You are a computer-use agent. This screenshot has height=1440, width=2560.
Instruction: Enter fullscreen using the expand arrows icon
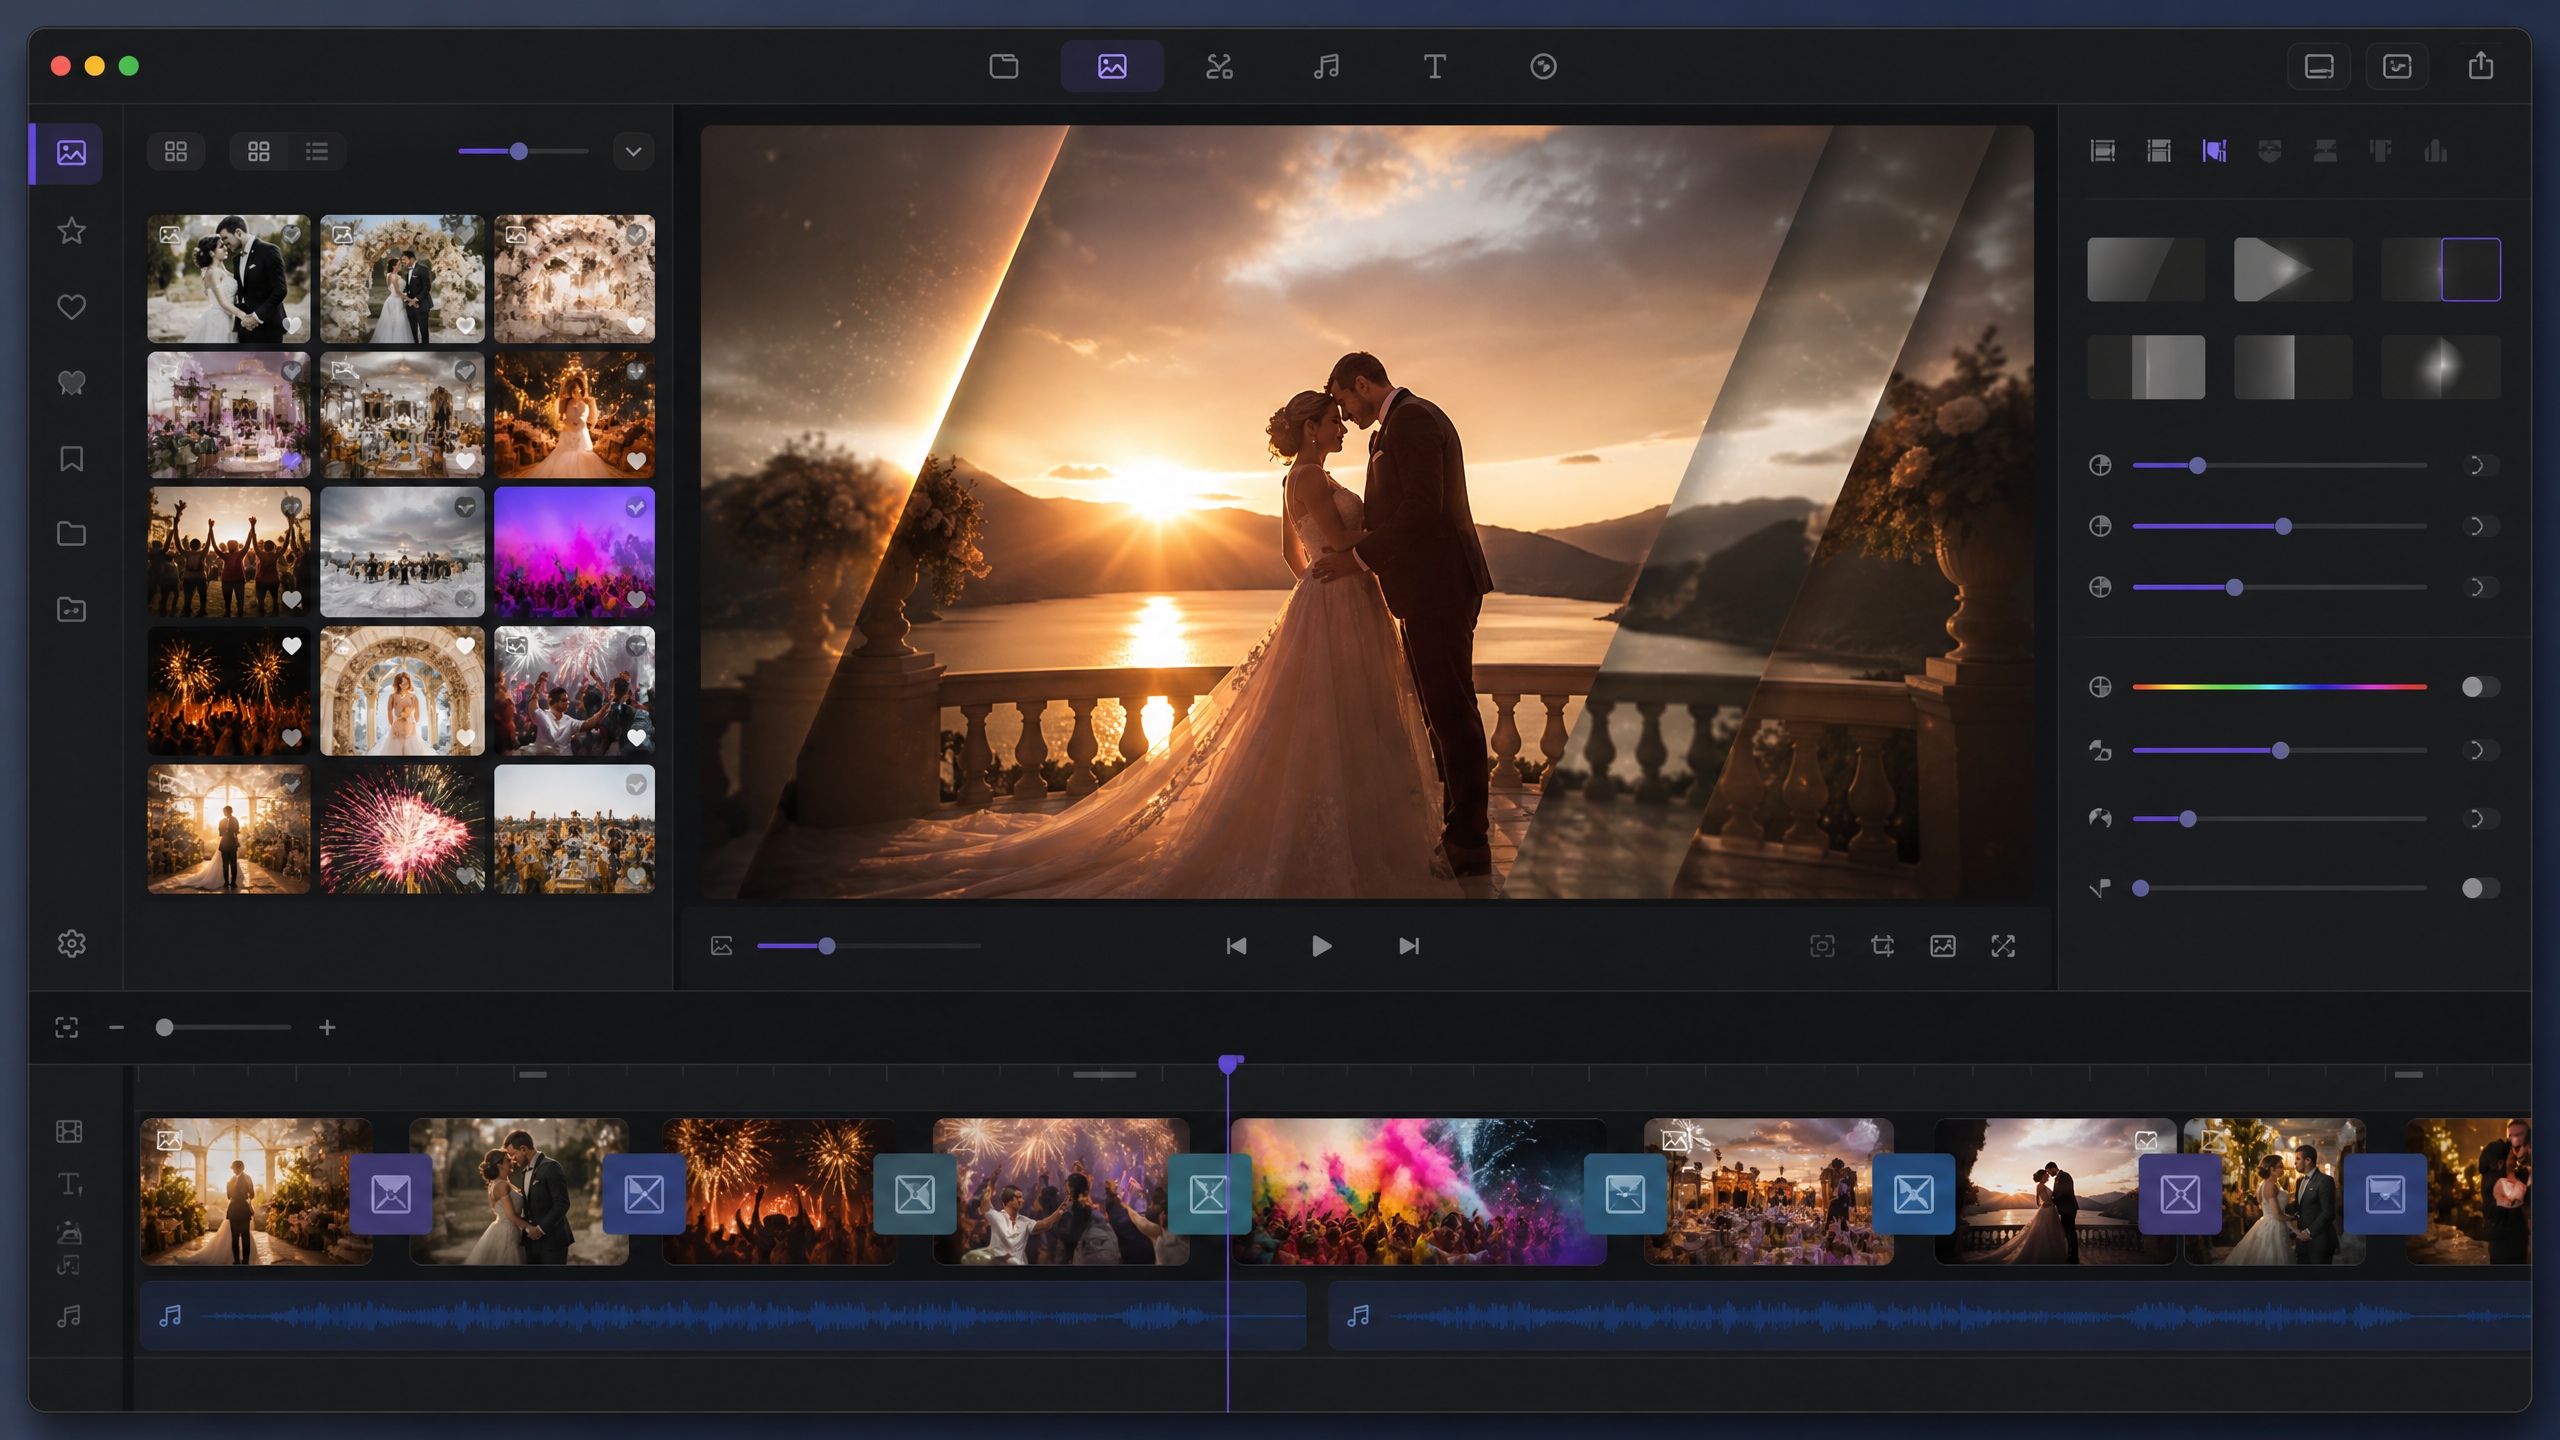tap(2003, 946)
